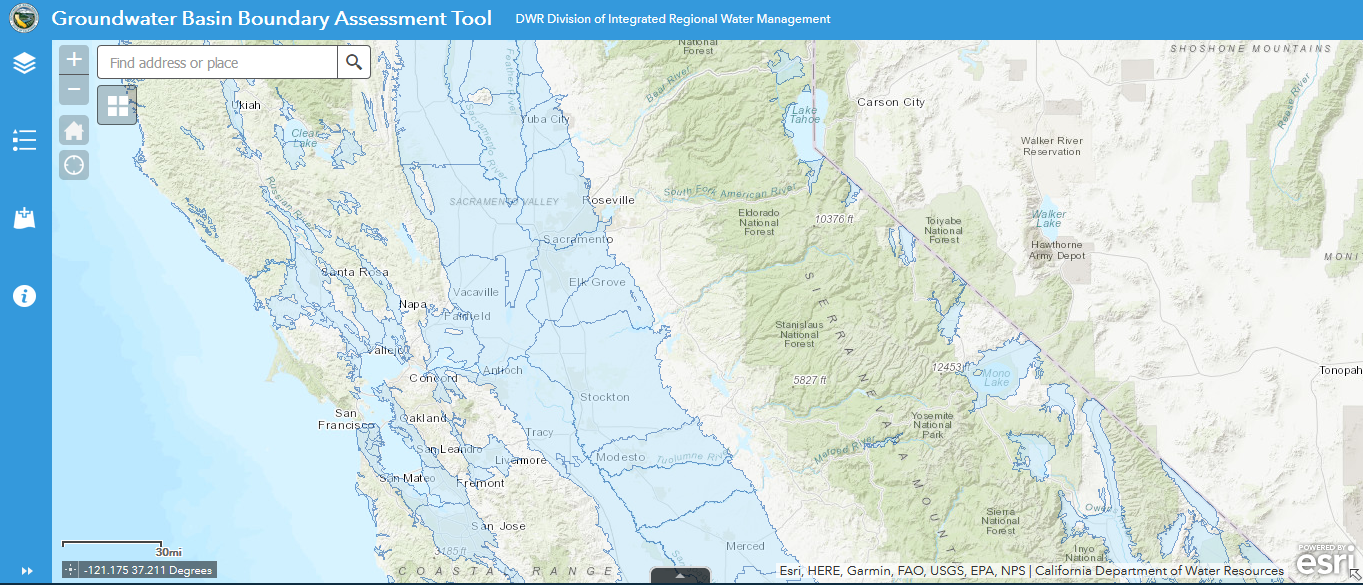Click the DWR seal logo

point(23,18)
